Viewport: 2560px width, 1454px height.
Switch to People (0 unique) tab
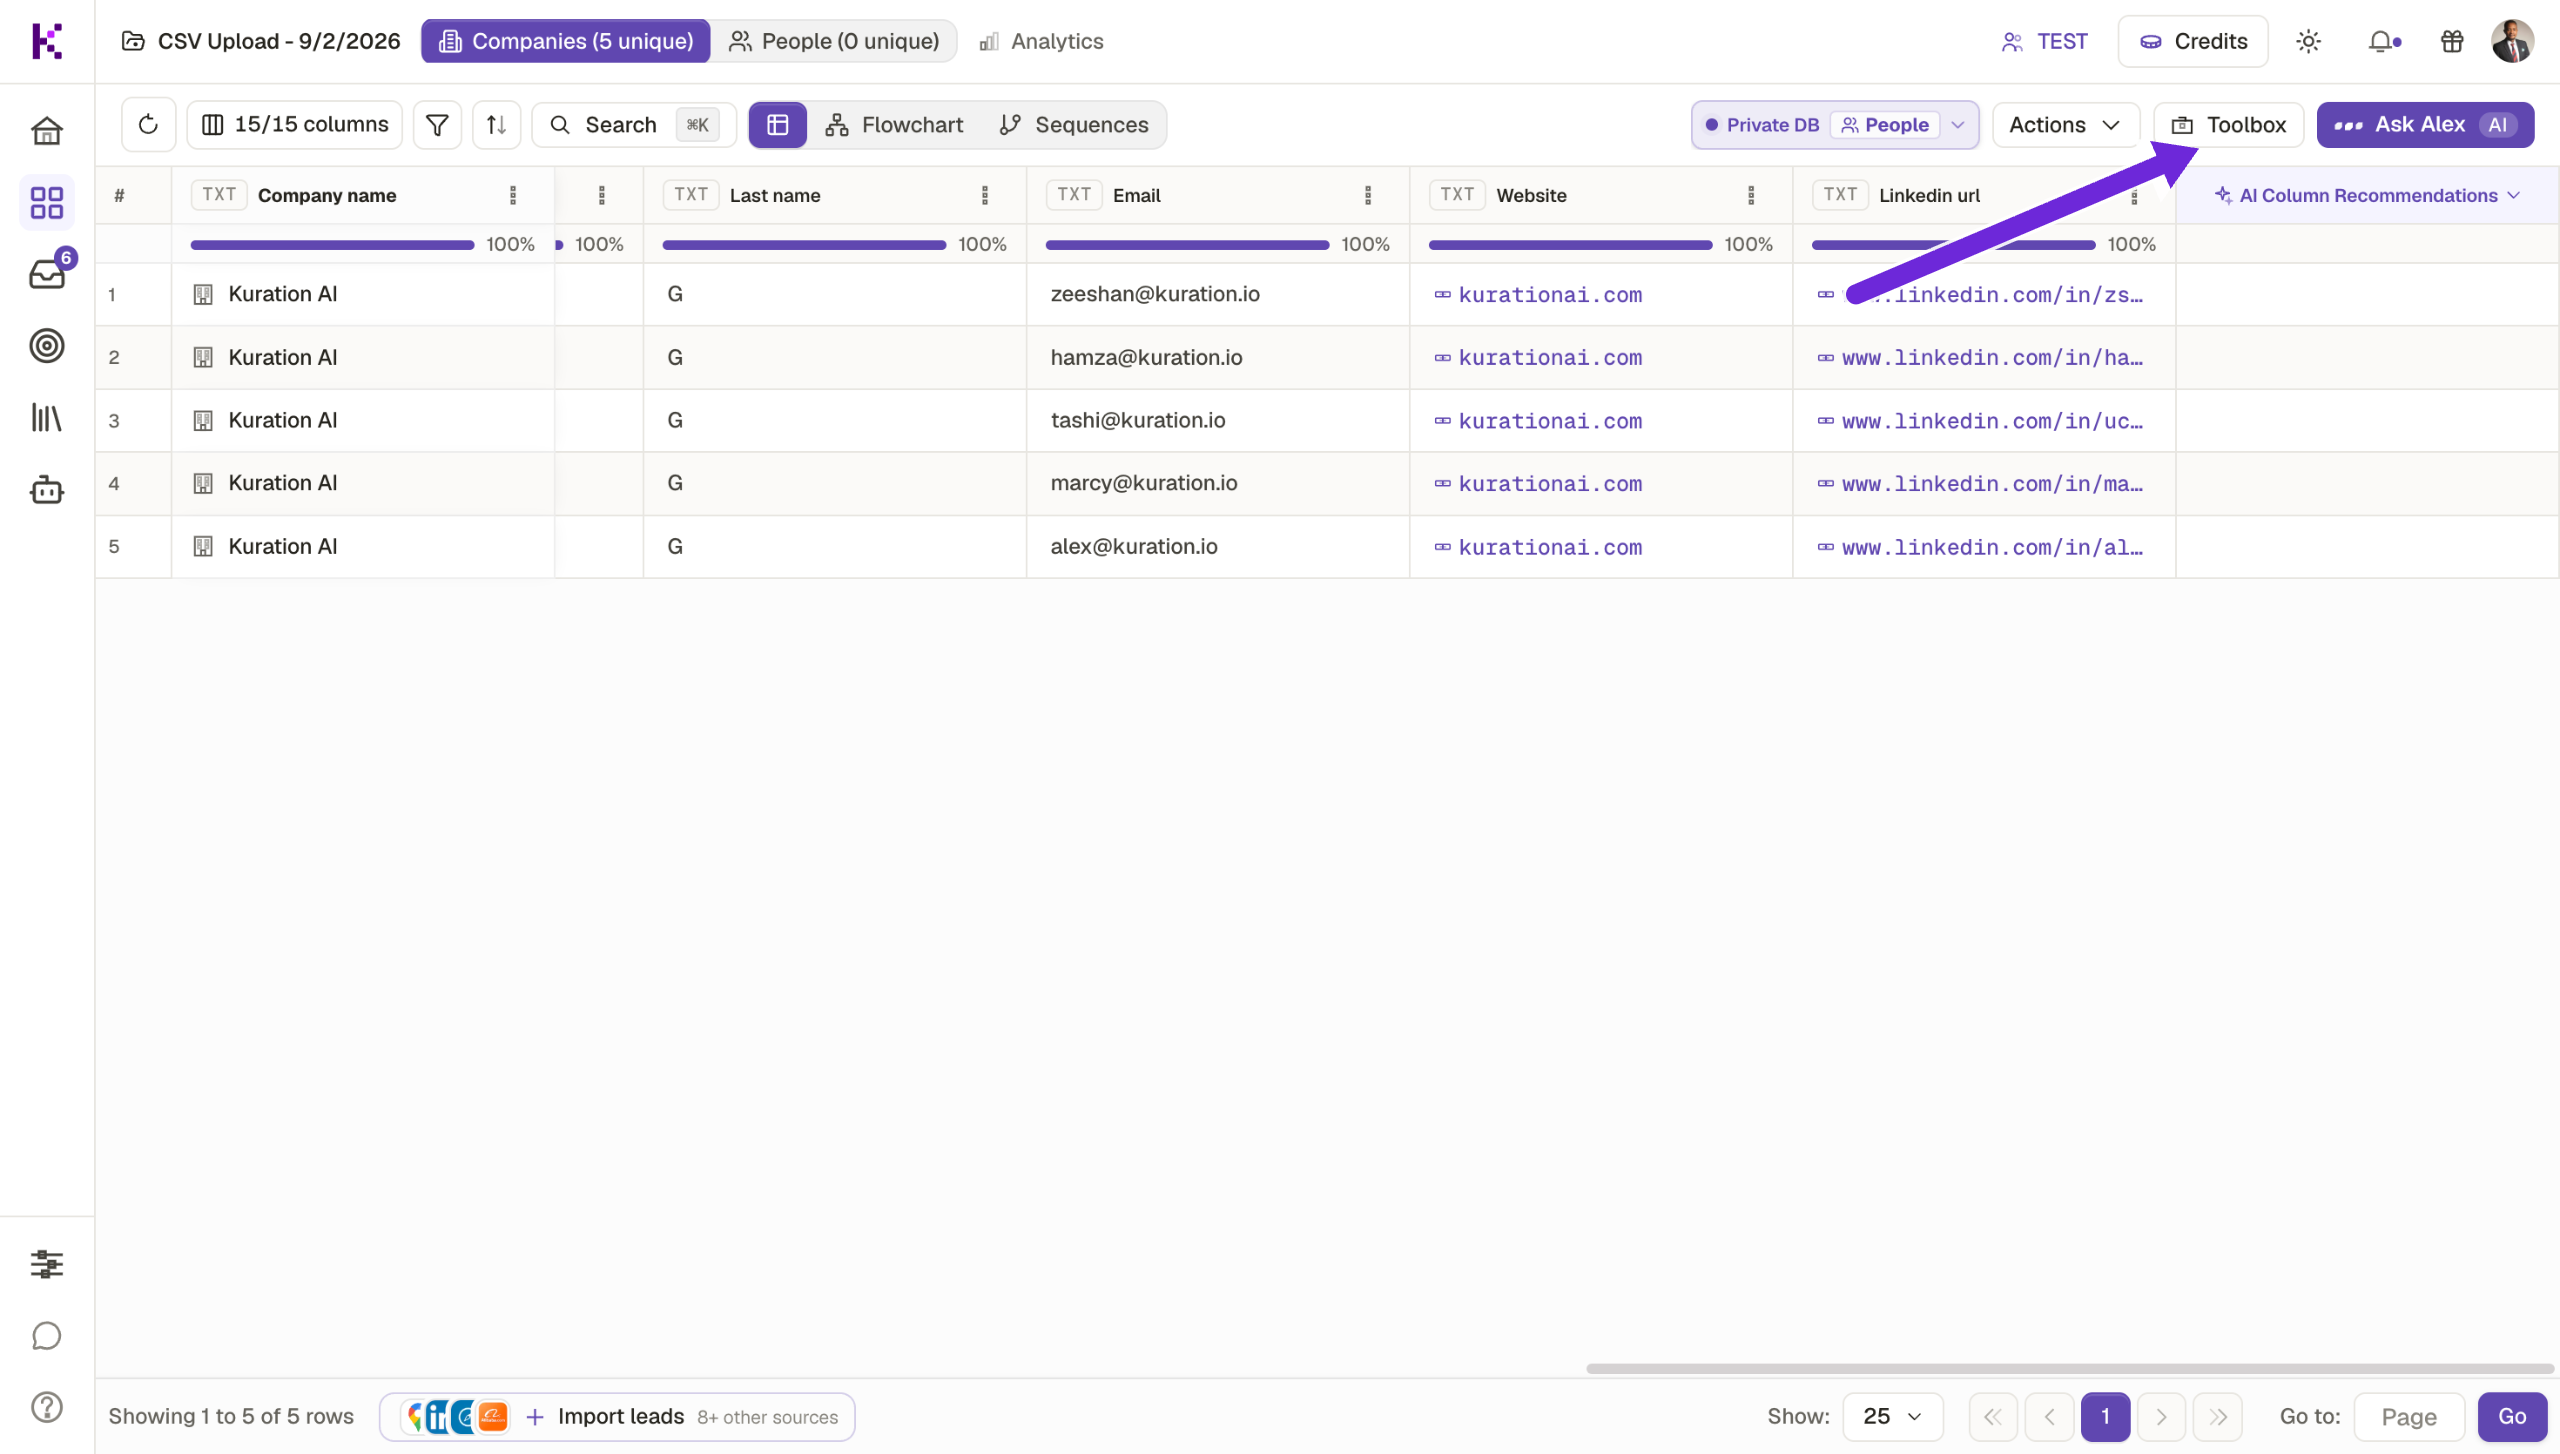tap(834, 41)
